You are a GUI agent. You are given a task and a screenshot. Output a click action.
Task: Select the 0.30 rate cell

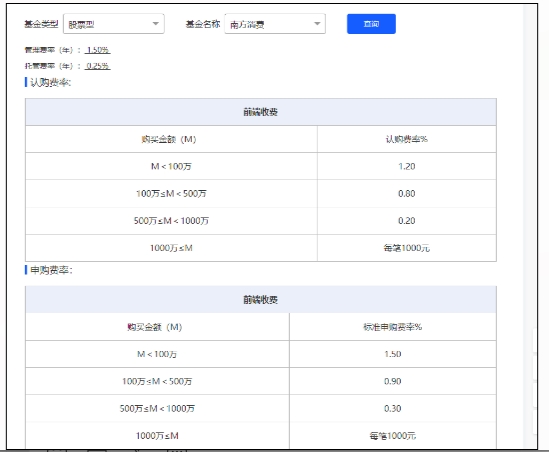tap(392, 409)
